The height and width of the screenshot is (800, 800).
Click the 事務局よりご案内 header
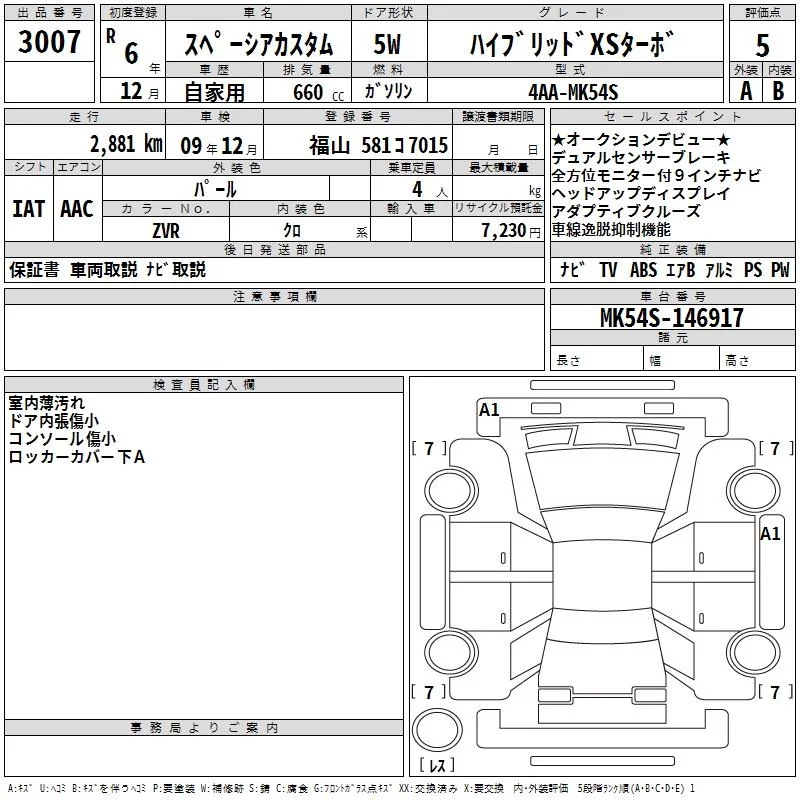pos(204,728)
